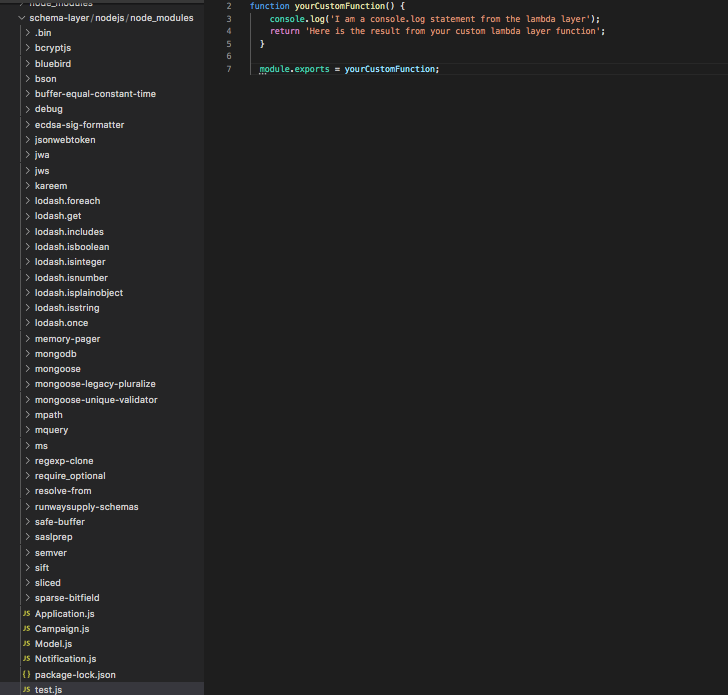Click the return keyword on line 4

point(285,31)
